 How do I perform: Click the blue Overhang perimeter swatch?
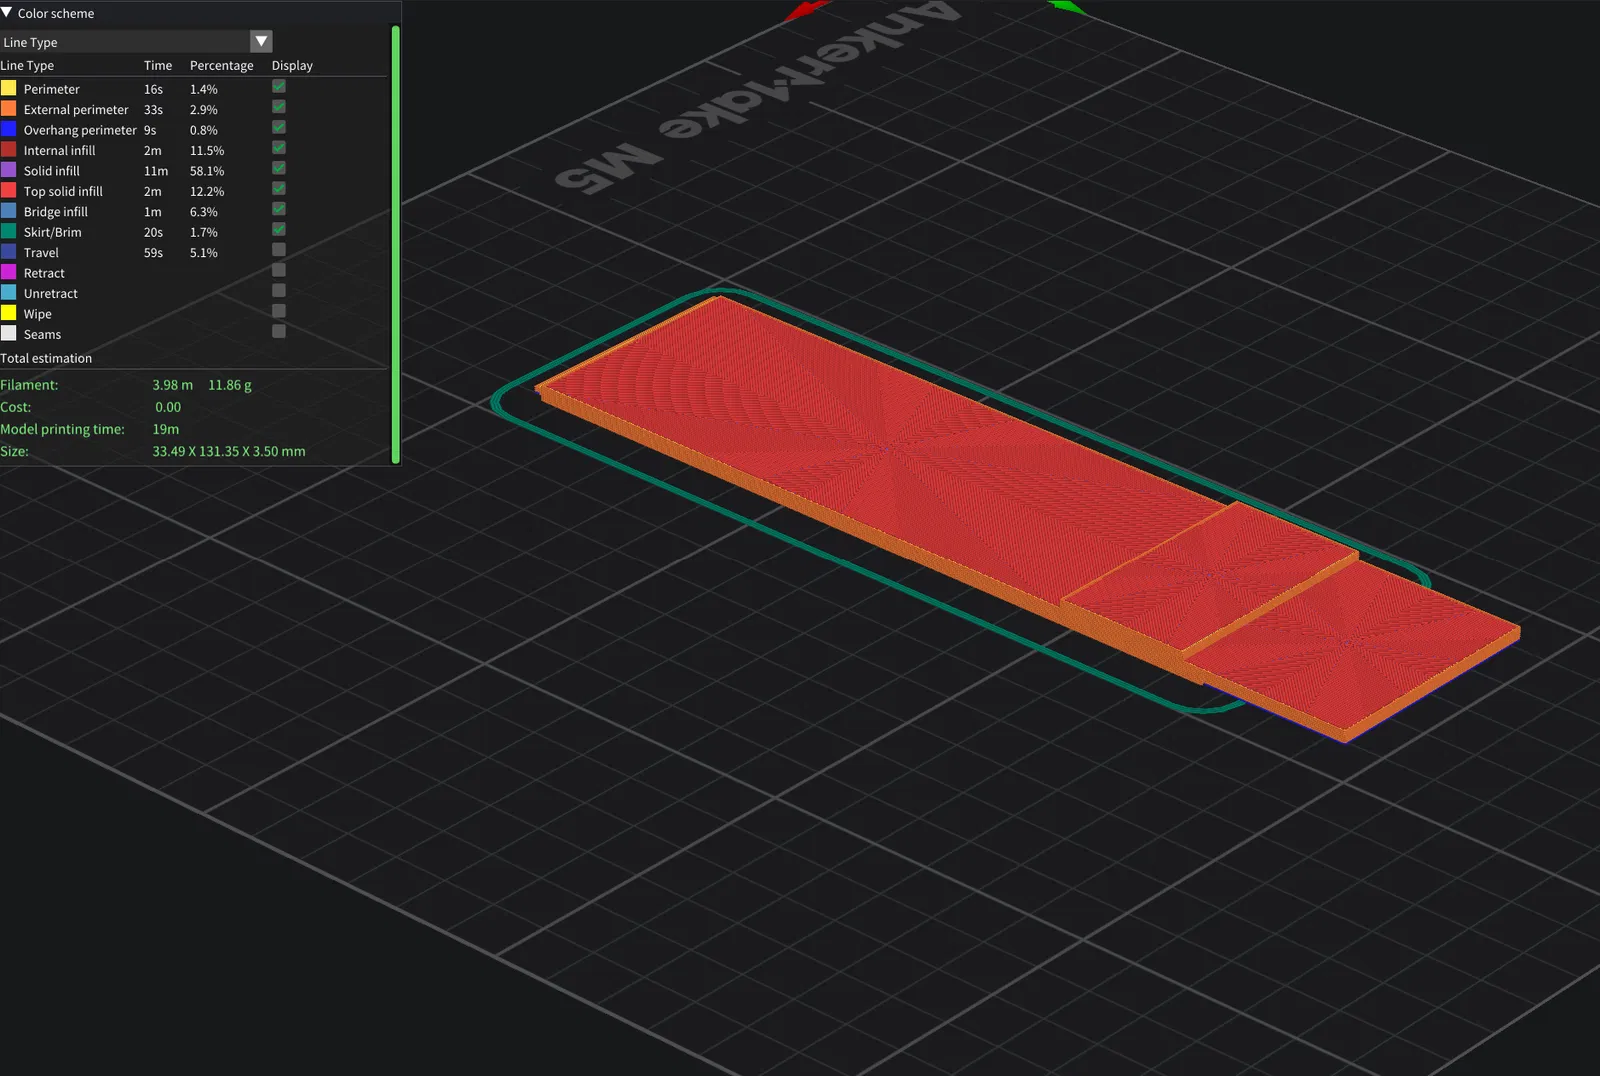9,129
